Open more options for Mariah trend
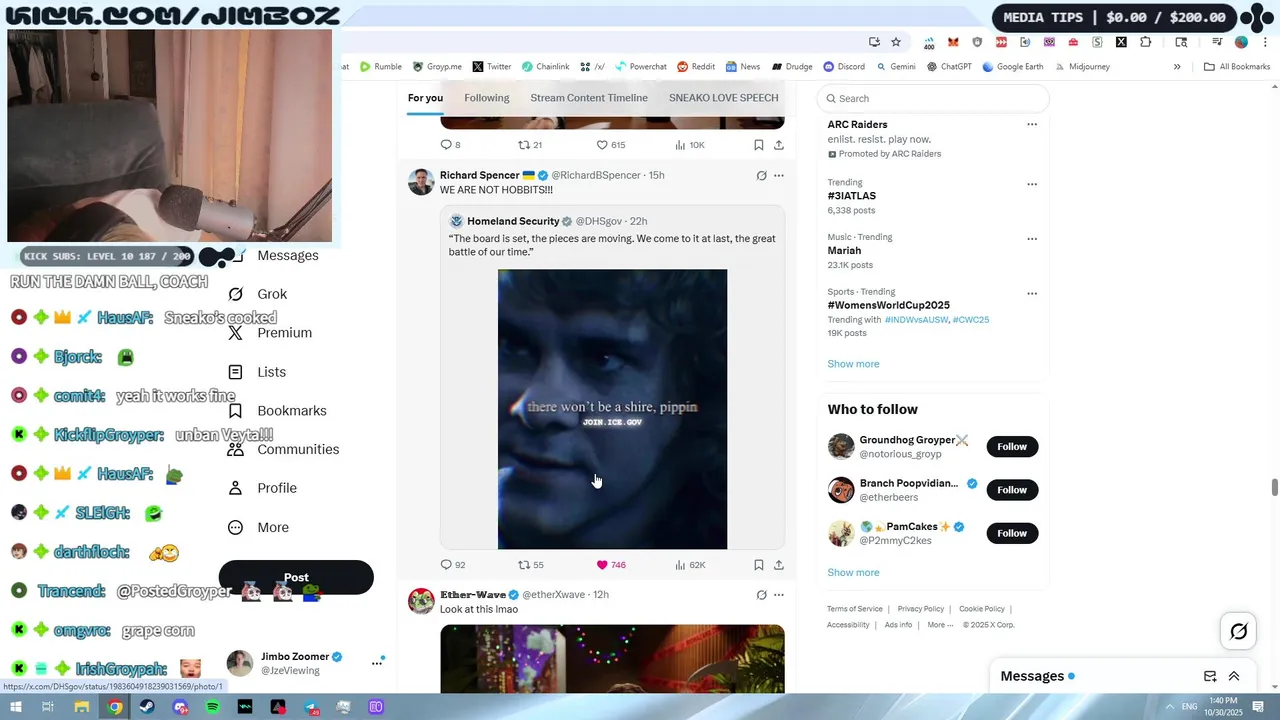1280x720 pixels. click(x=1032, y=239)
